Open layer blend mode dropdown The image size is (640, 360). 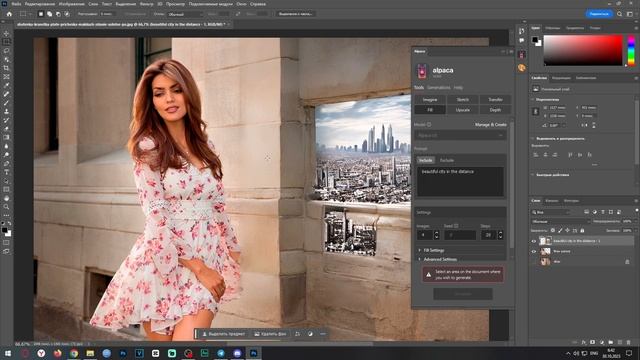click(x=560, y=221)
